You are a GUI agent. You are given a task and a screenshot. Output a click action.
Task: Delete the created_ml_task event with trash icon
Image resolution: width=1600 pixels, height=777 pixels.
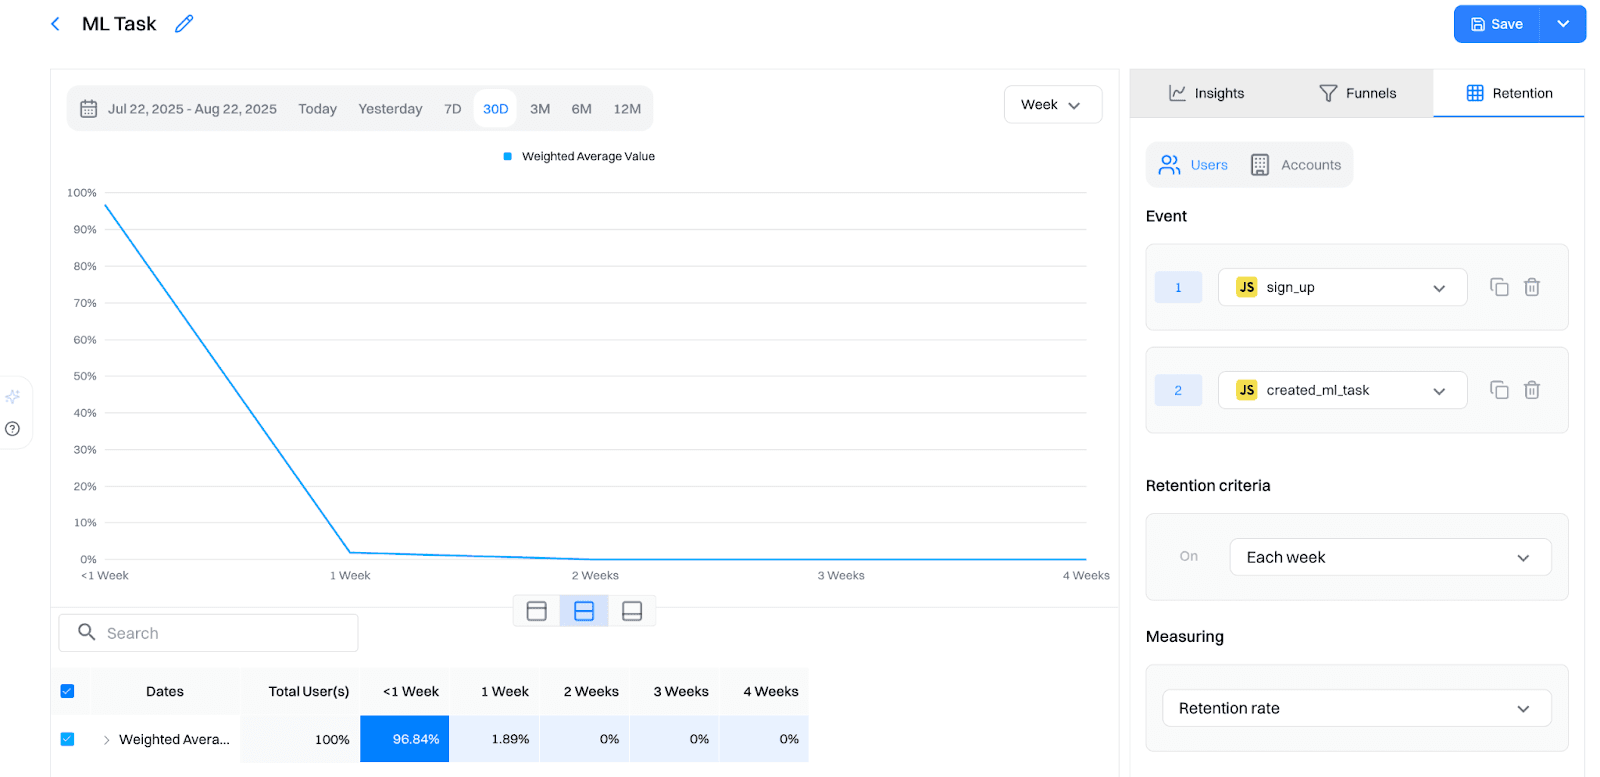pos(1531,390)
